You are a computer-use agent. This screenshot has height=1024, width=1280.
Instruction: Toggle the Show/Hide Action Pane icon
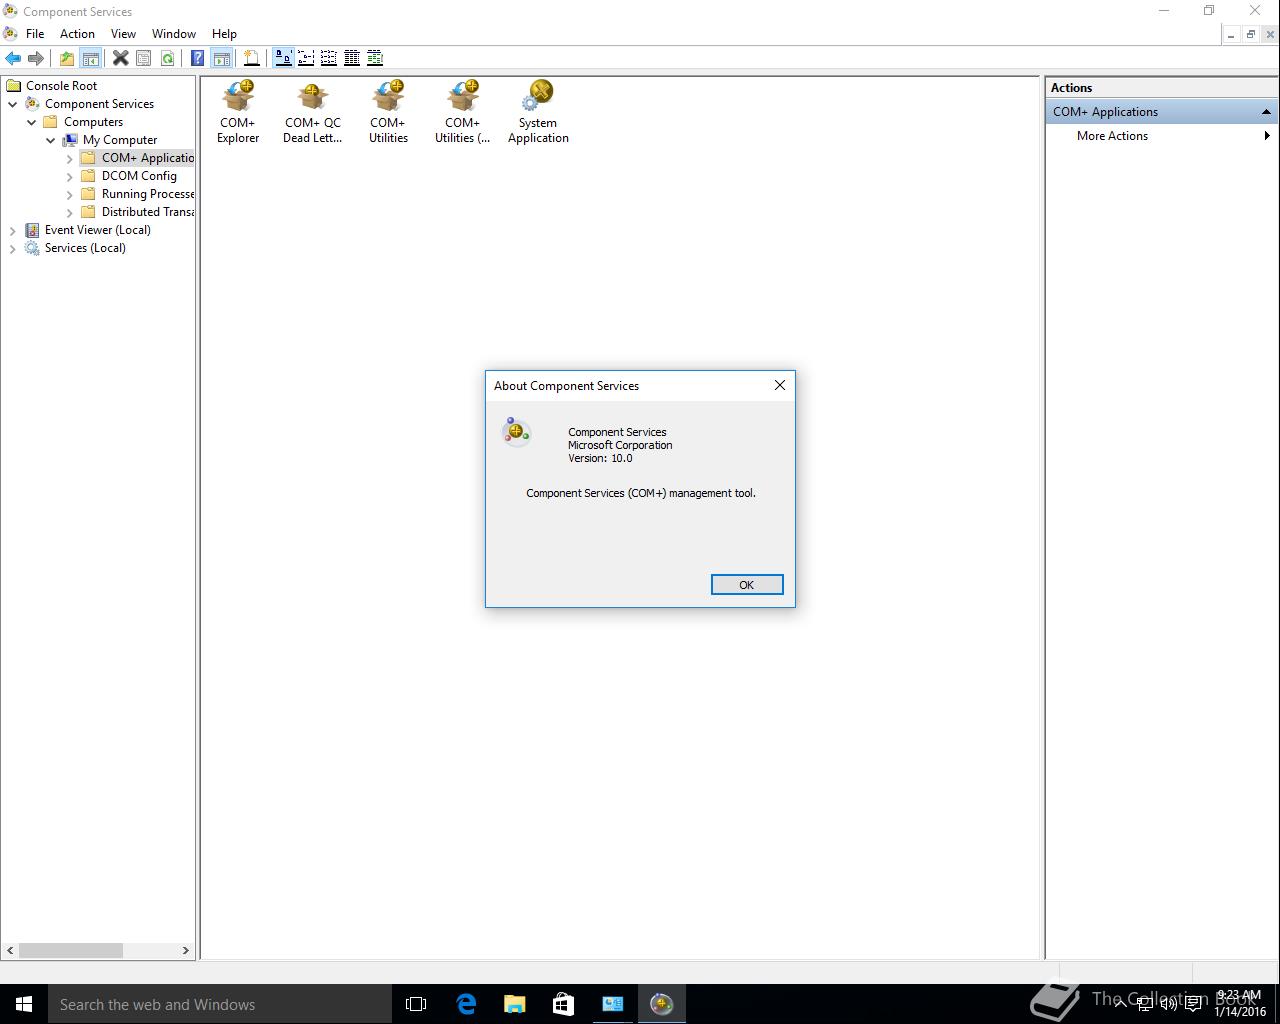click(221, 58)
